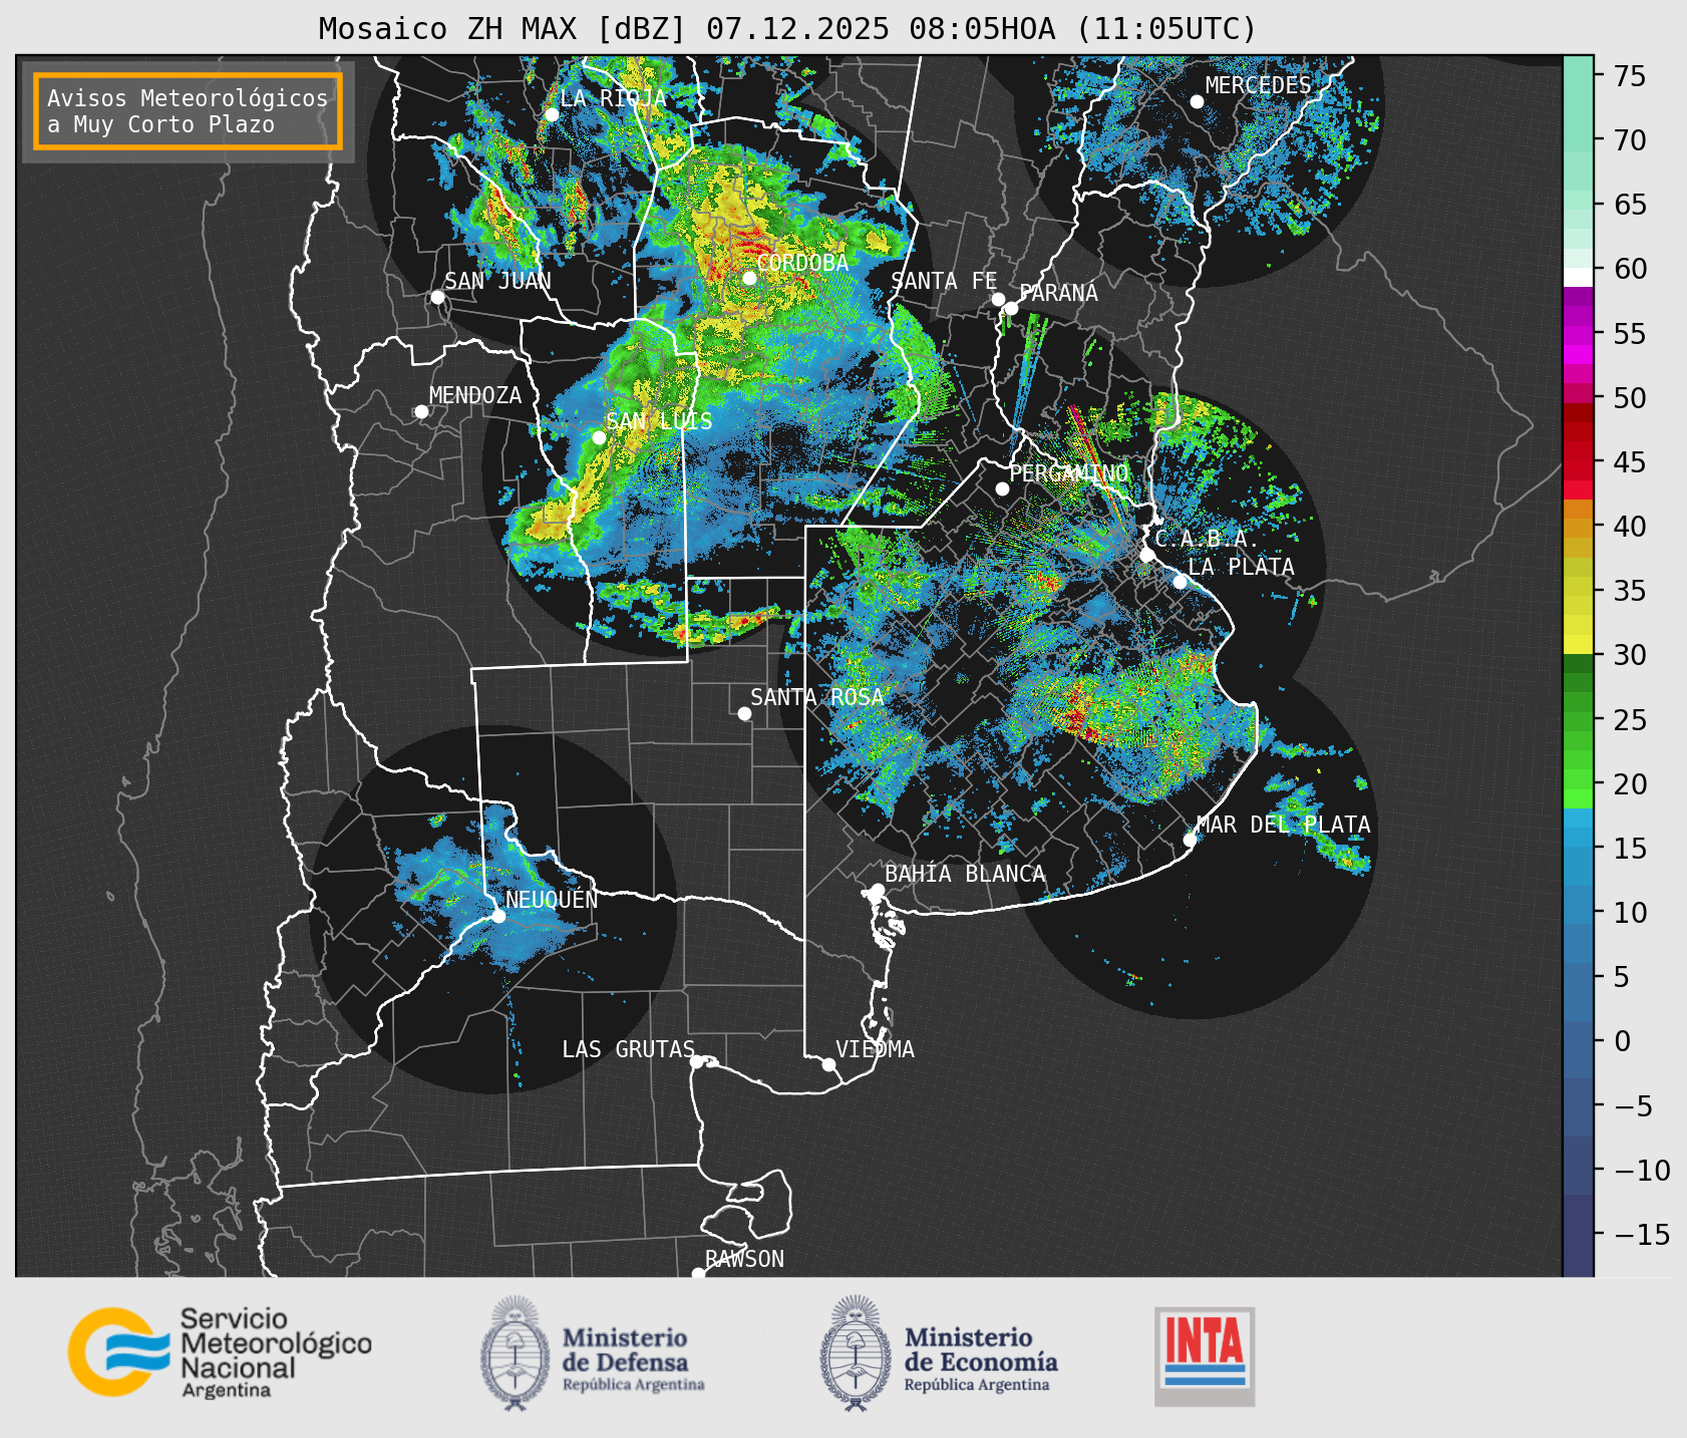Click the Avisos Meteorológicos a Muy Corto Plazo box
Viewport: 1687px width, 1438px height.
point(188,111)
